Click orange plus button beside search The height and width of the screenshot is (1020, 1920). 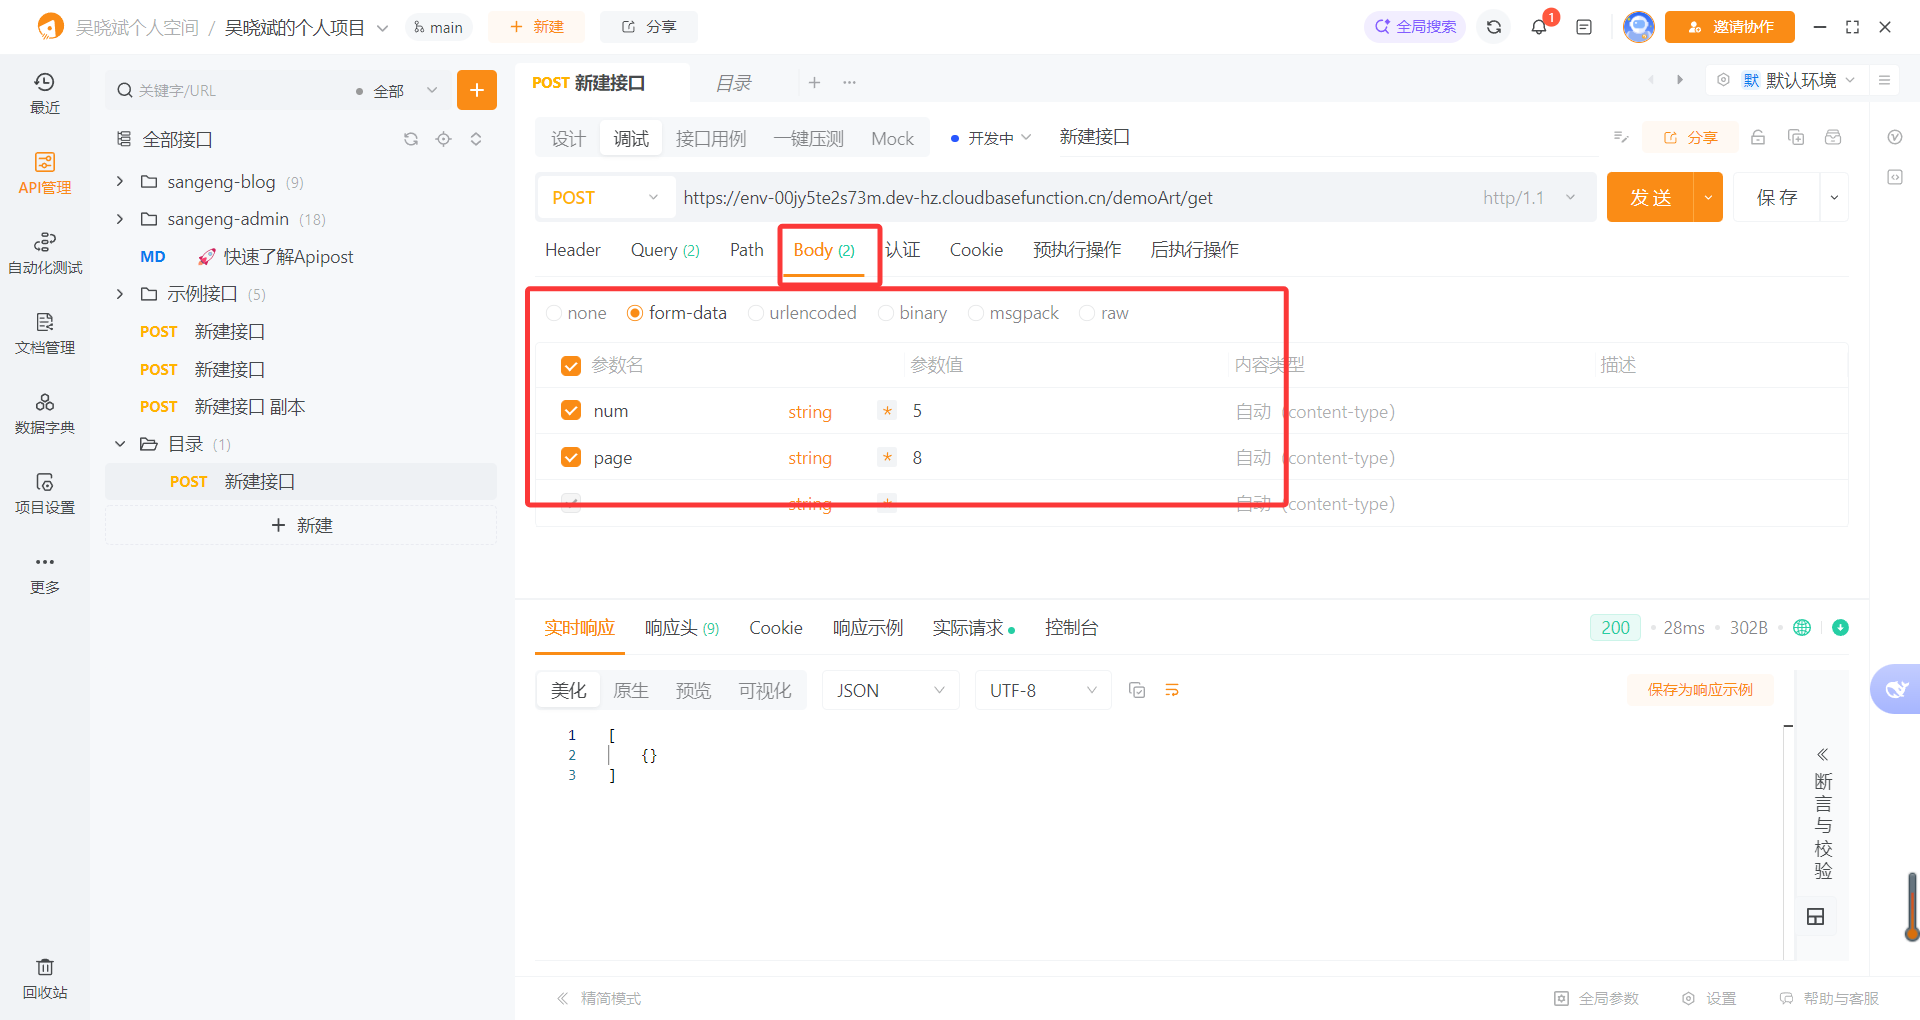coord(477,90)
